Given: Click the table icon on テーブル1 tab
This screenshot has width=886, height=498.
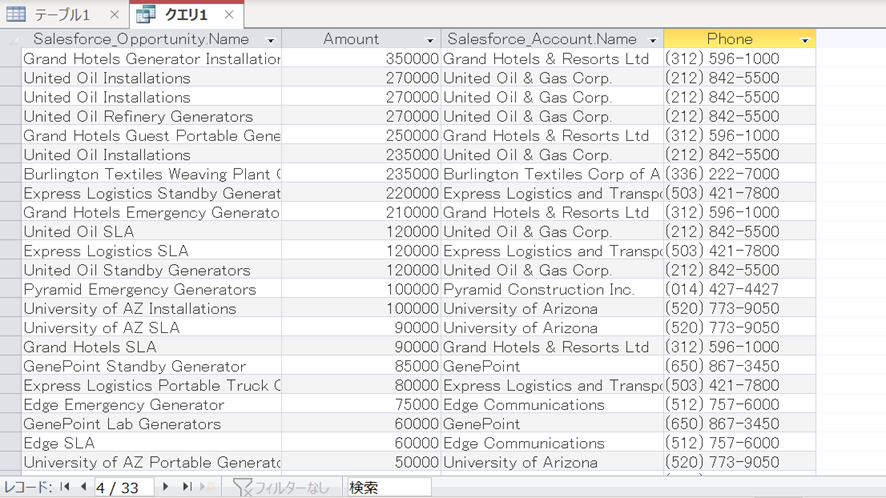Looking at the screenshot, I should 16,14.
